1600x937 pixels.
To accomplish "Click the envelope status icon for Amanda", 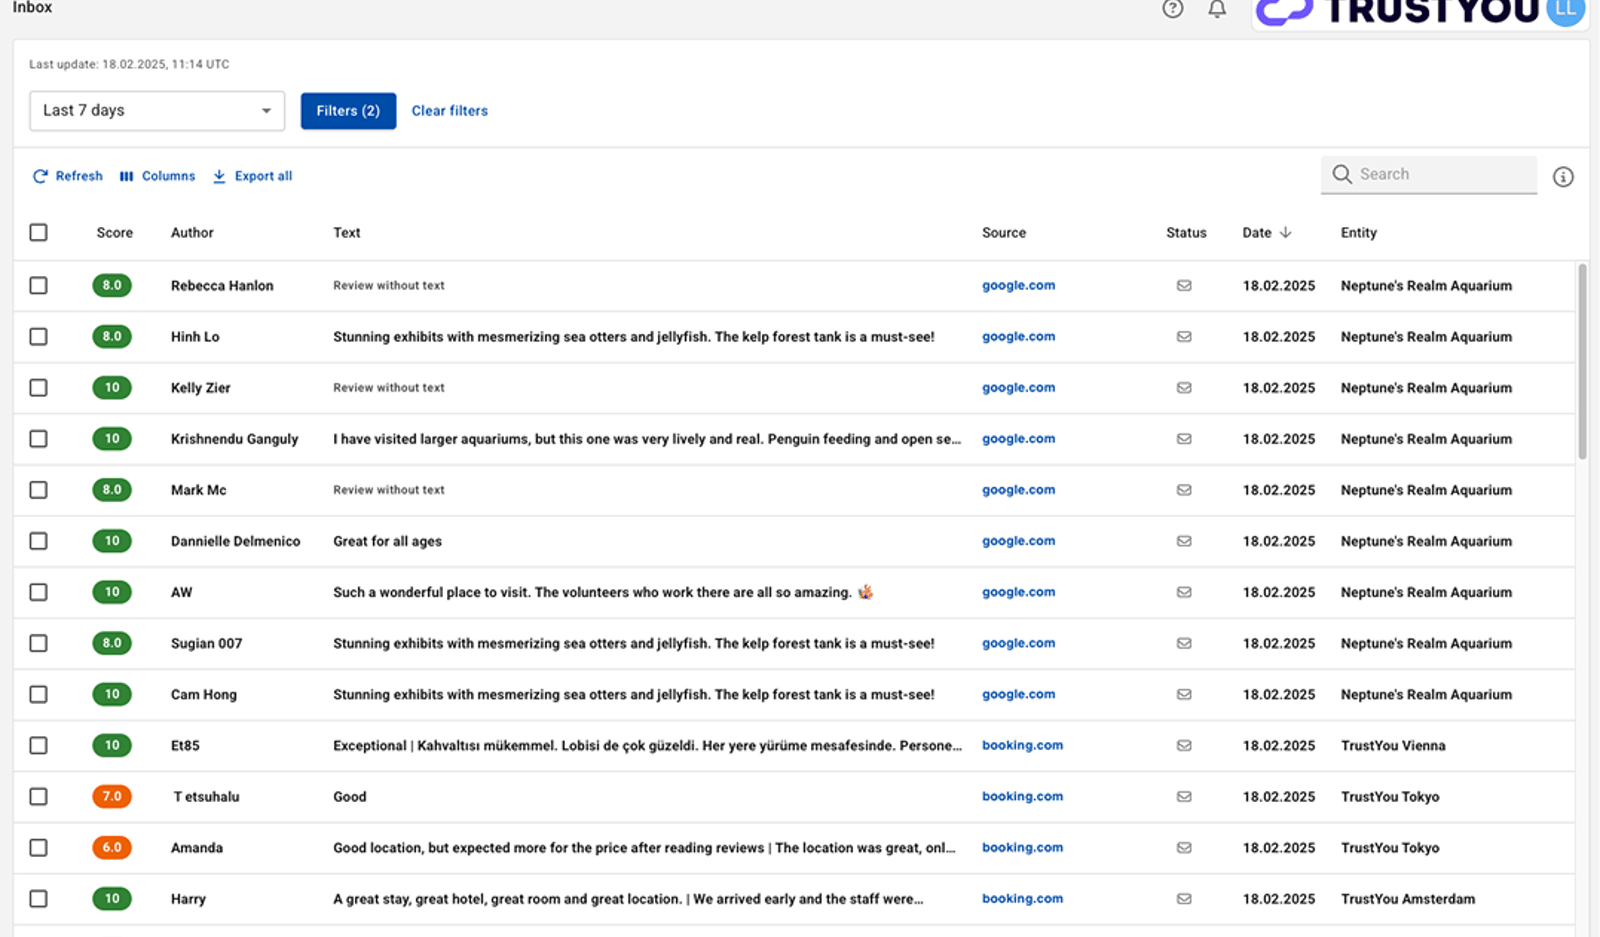I will coord(1184,847).
